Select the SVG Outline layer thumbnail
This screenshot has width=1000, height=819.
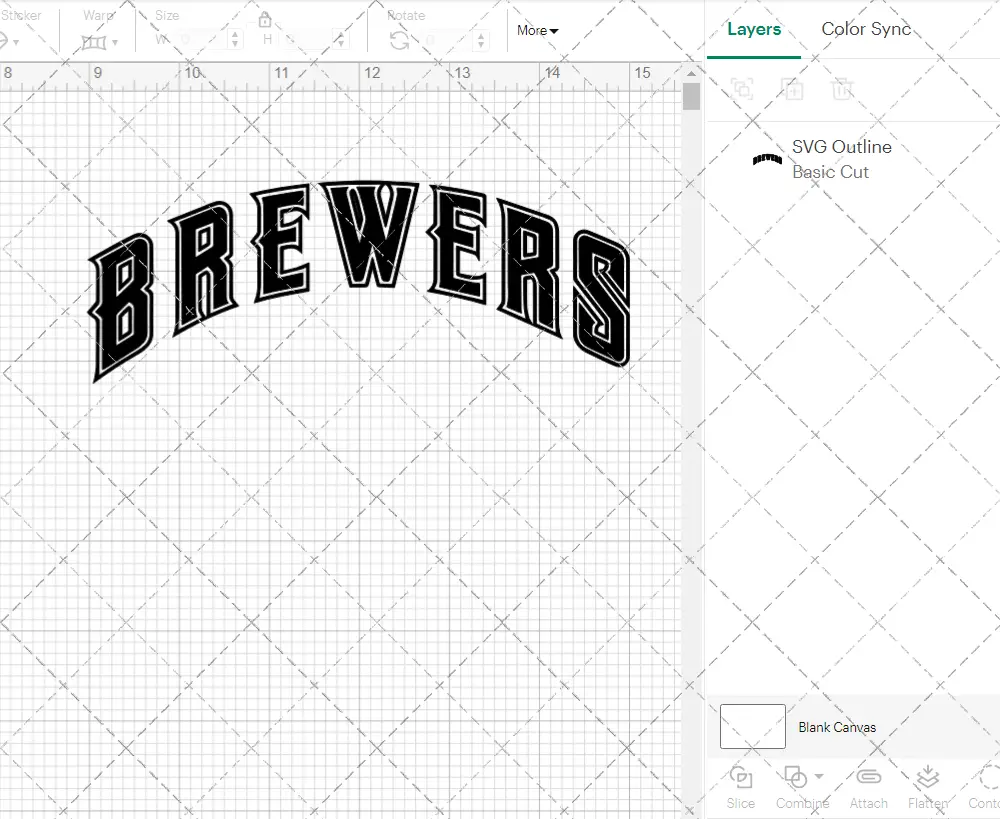tap(767, 159)
